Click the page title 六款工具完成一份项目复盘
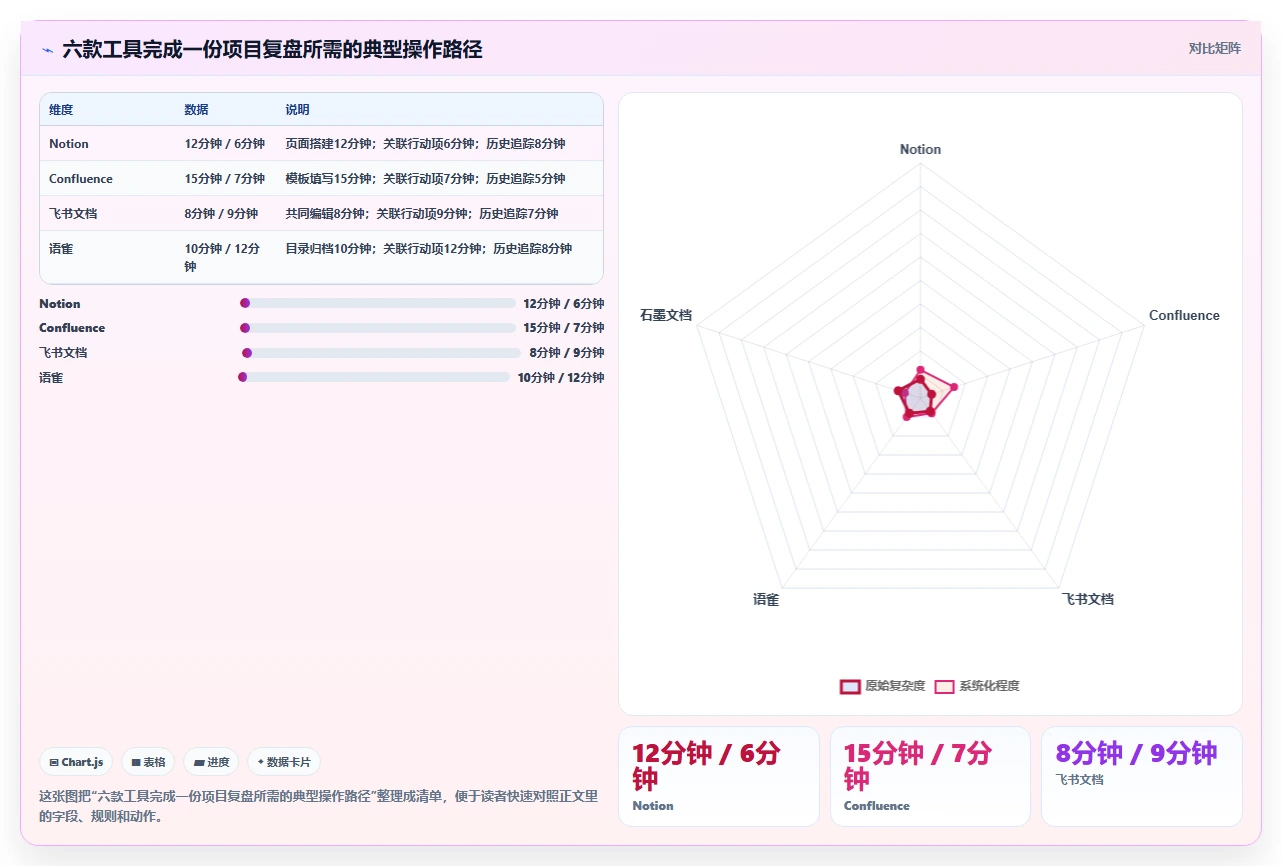 coord(272,49)
